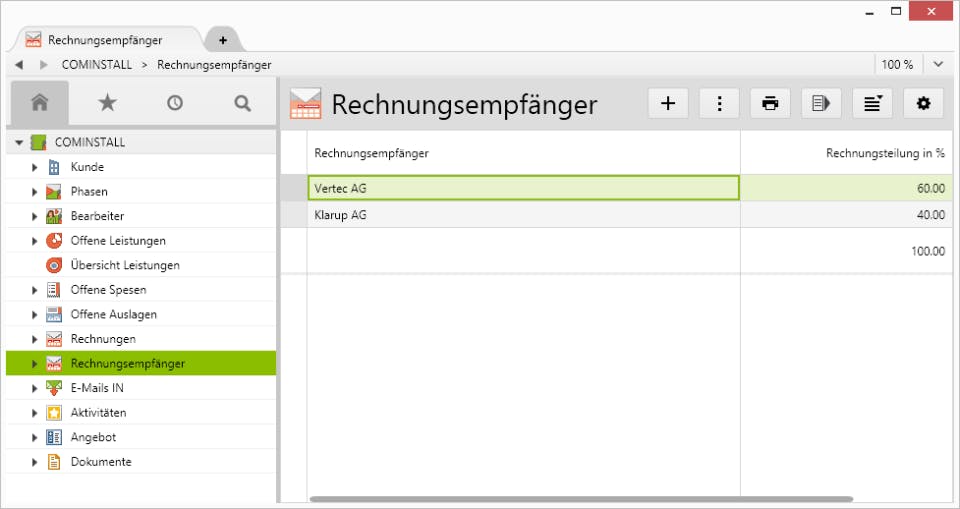Open the three-dot actions menu
This screenshot has height=509, width=960.
click(x=719, y=103)
